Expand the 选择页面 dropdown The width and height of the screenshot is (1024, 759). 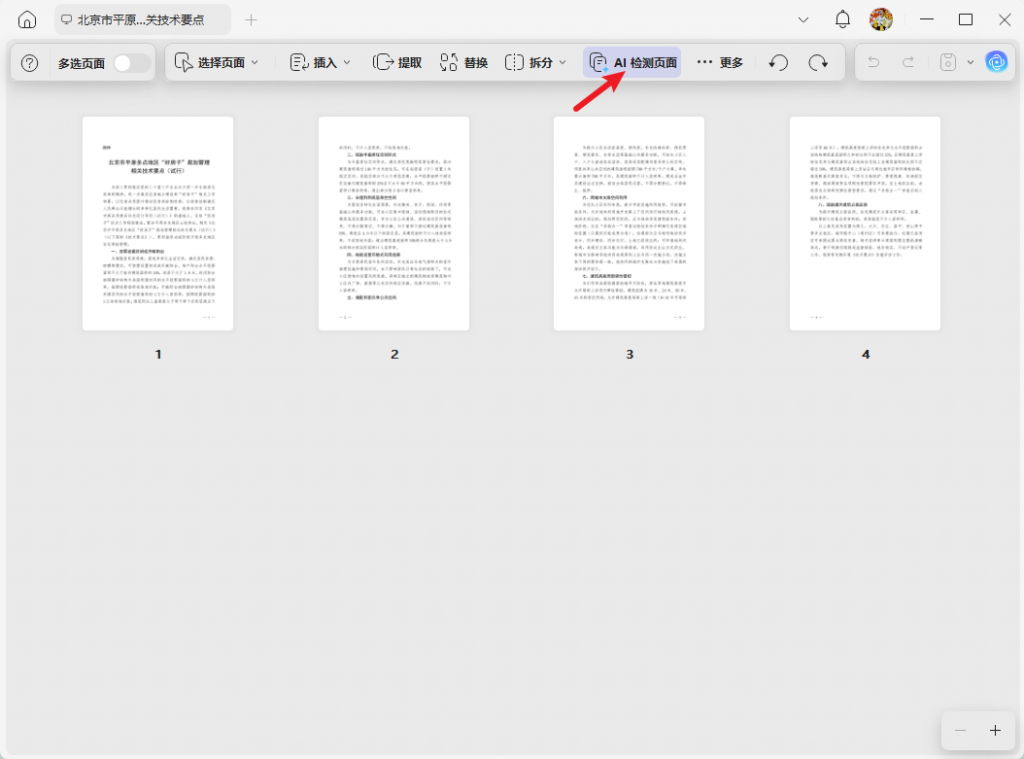(216, 63)
